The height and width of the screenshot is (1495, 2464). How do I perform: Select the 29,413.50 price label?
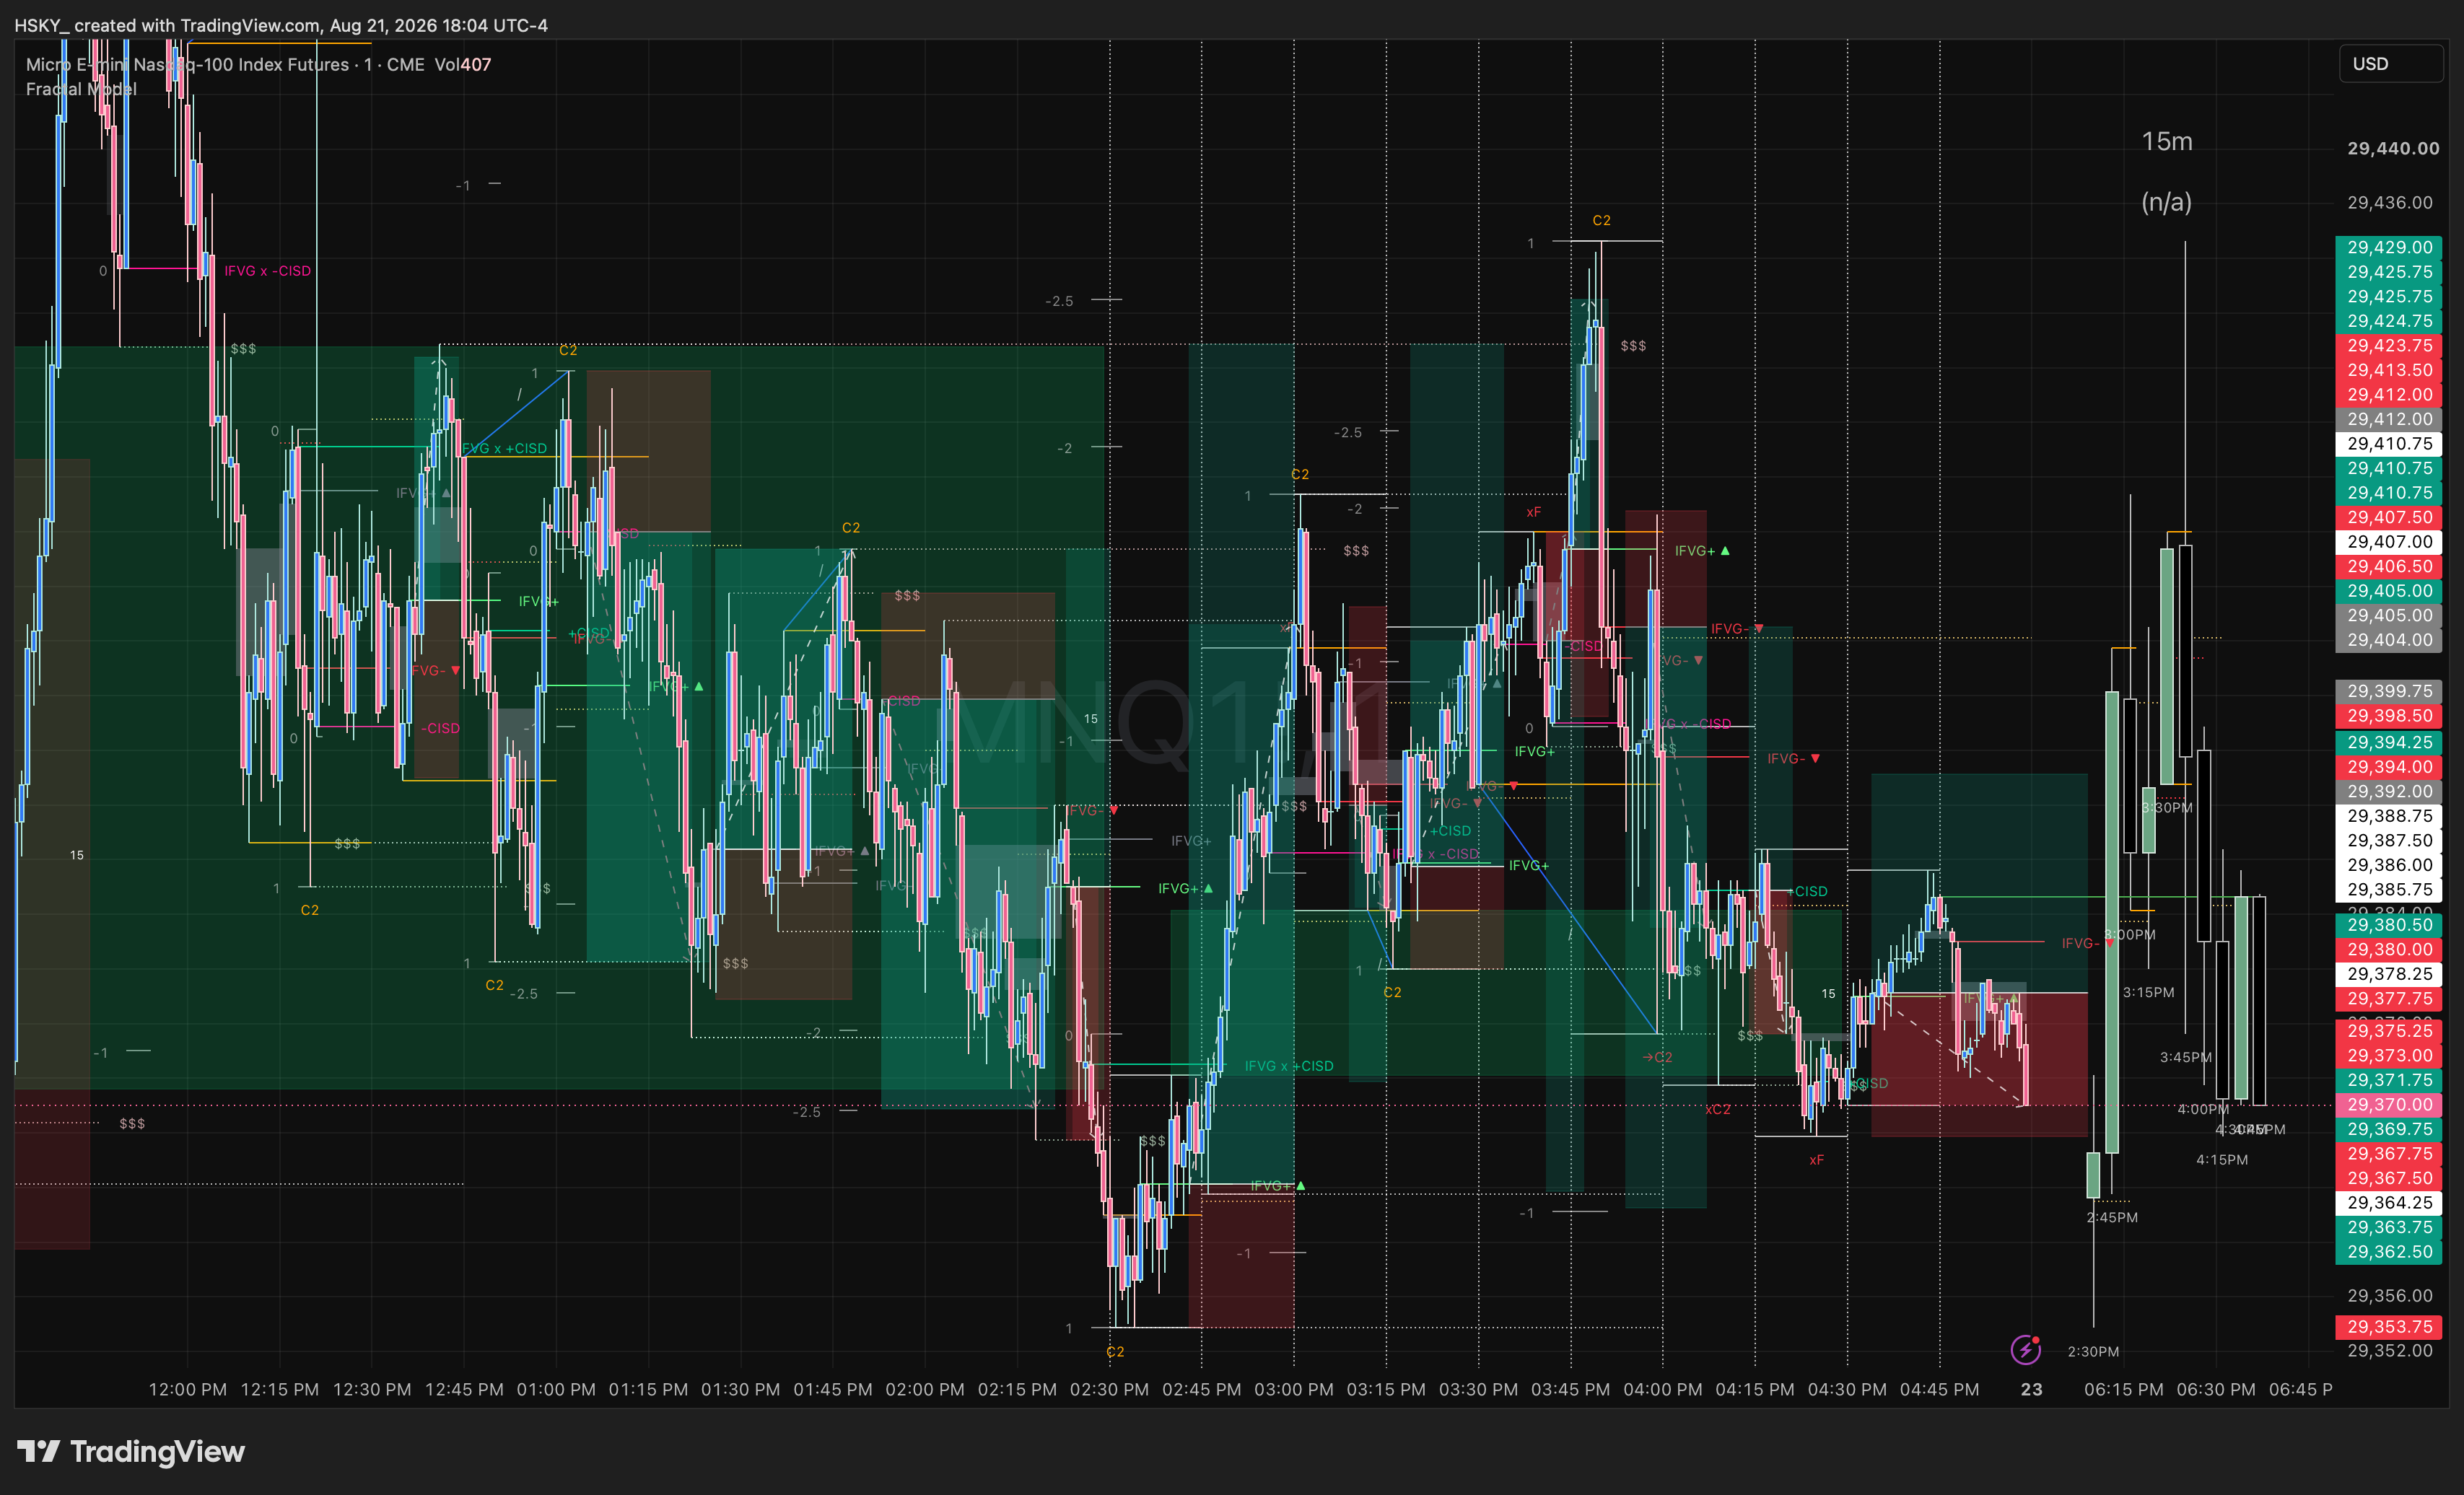pos(2388,370)
